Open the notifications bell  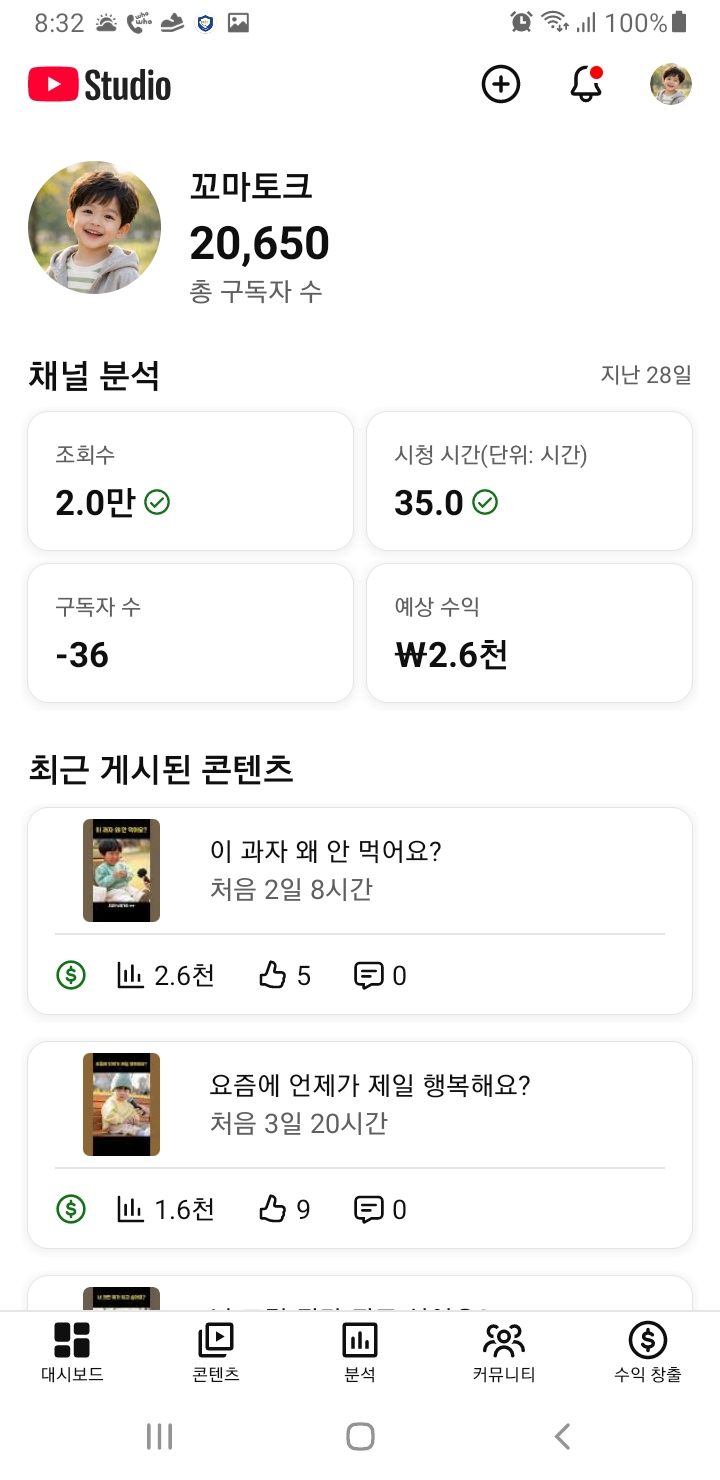tap(586, 85)
